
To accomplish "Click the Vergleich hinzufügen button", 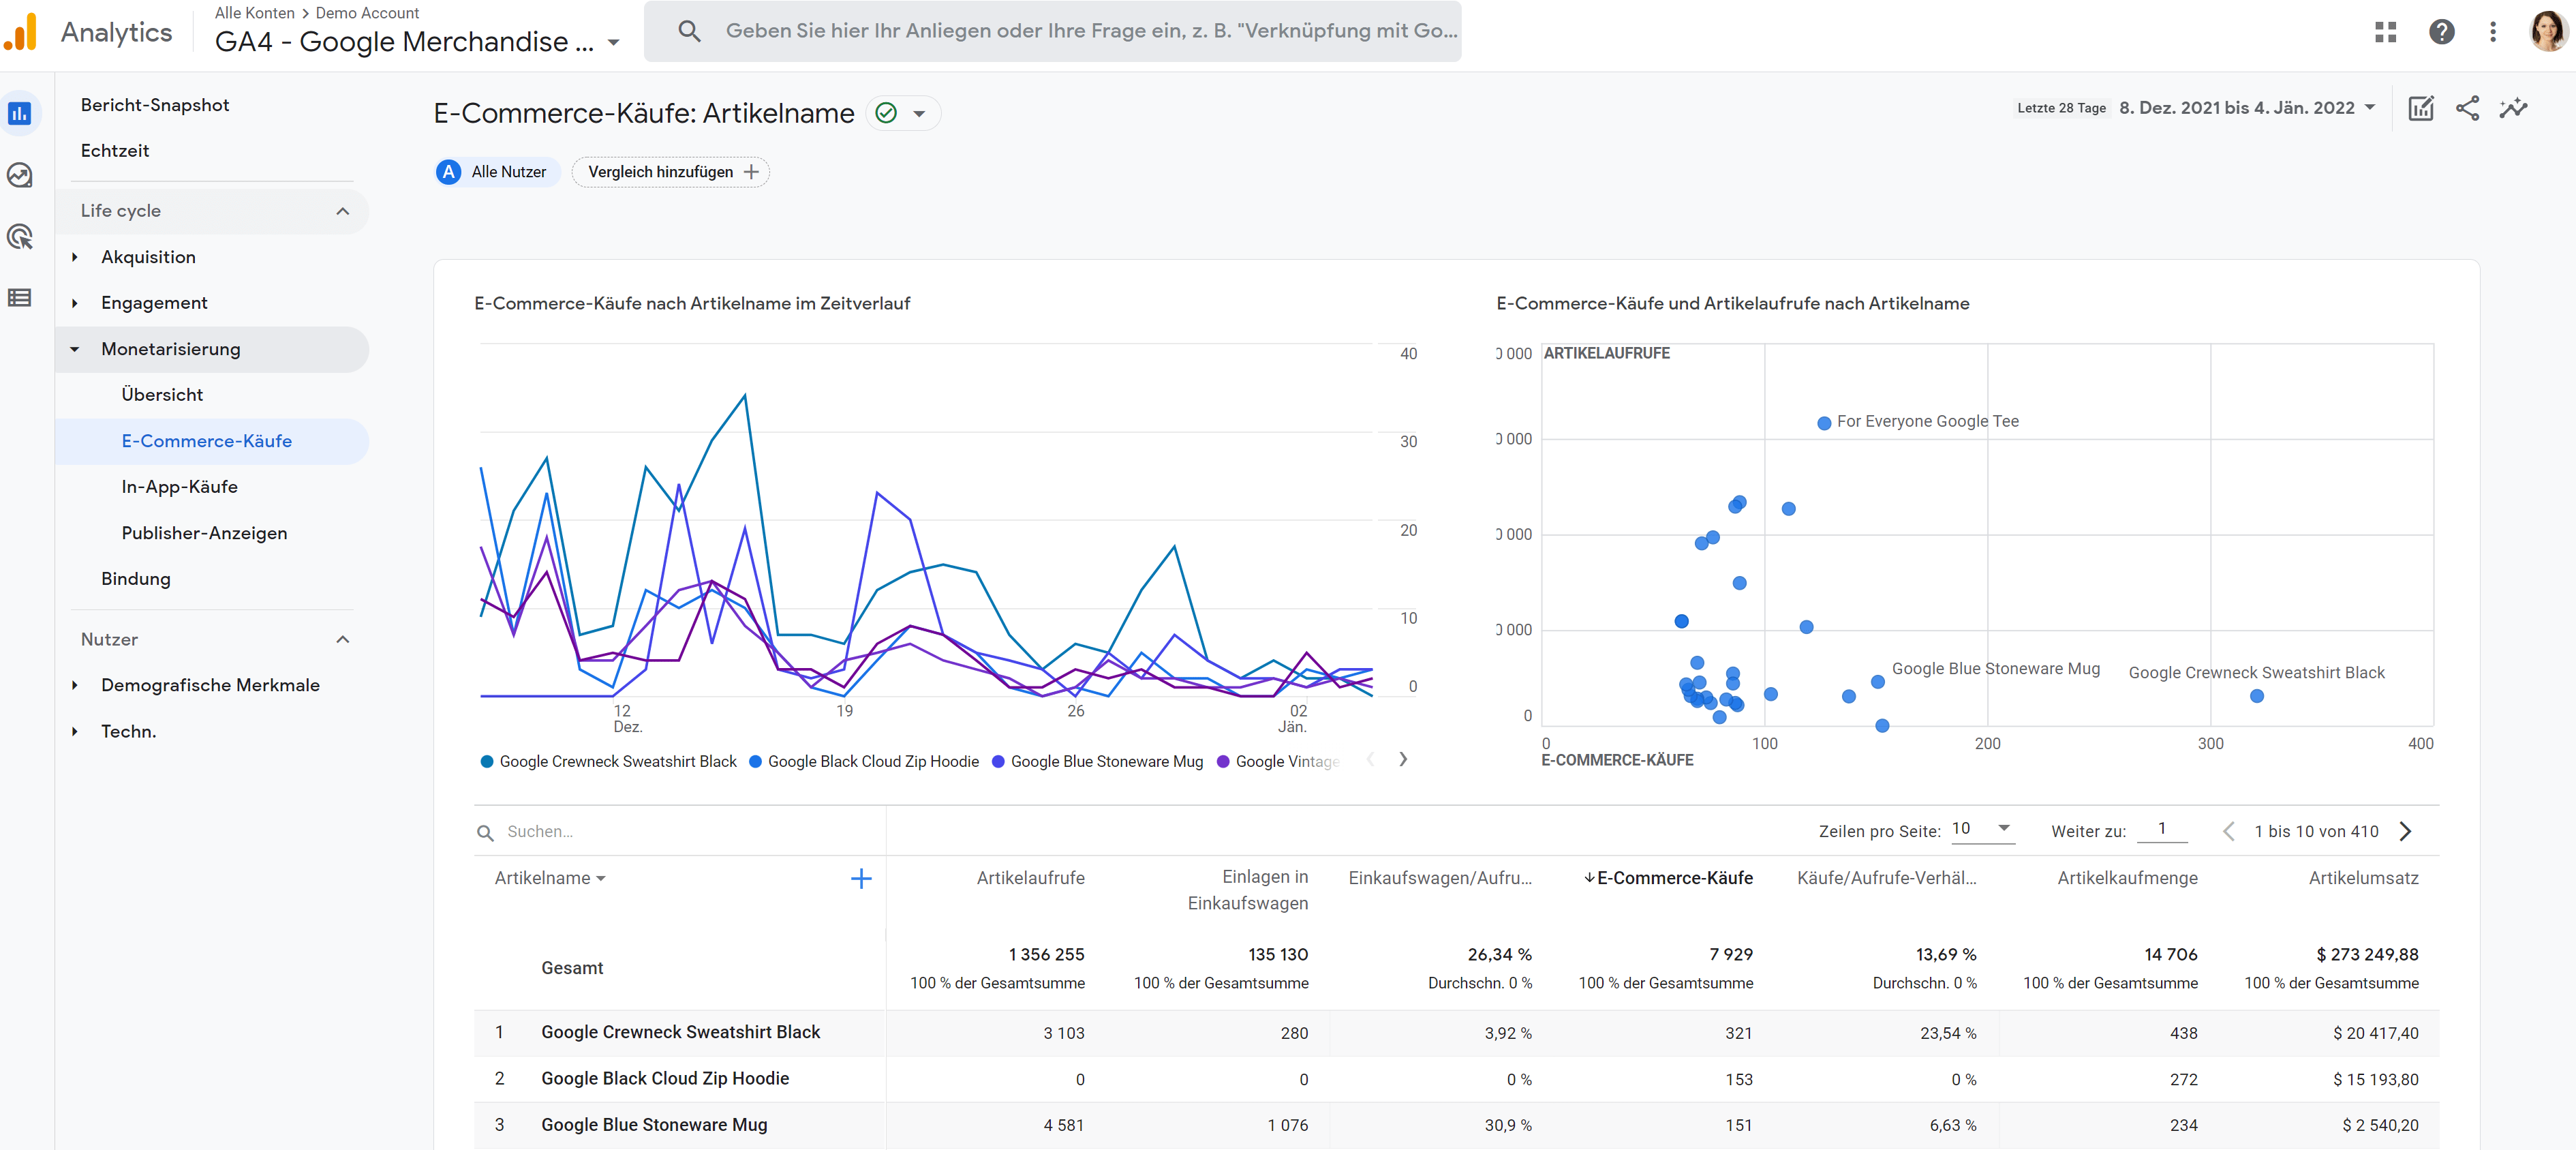I will [669, 171].
